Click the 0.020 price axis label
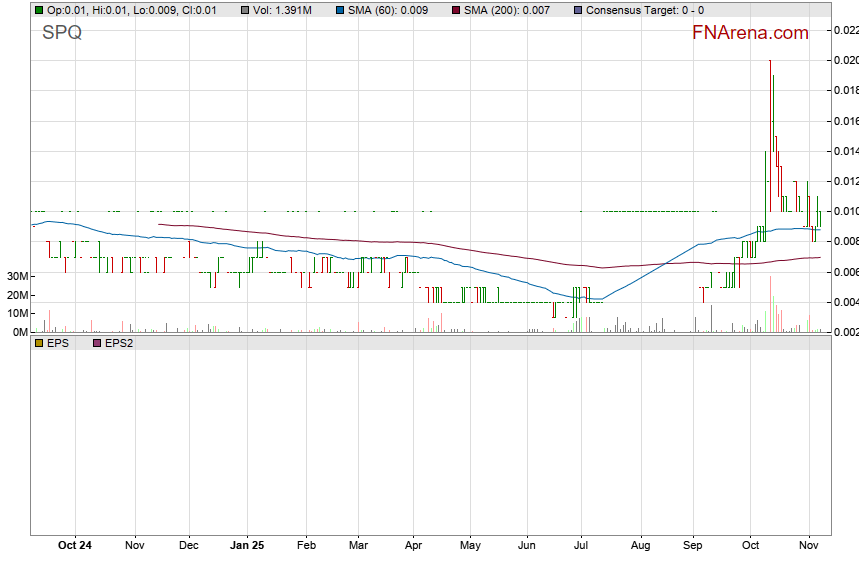Image resolution: width=859 pixels, height=566 pixels. pos(845,60)
